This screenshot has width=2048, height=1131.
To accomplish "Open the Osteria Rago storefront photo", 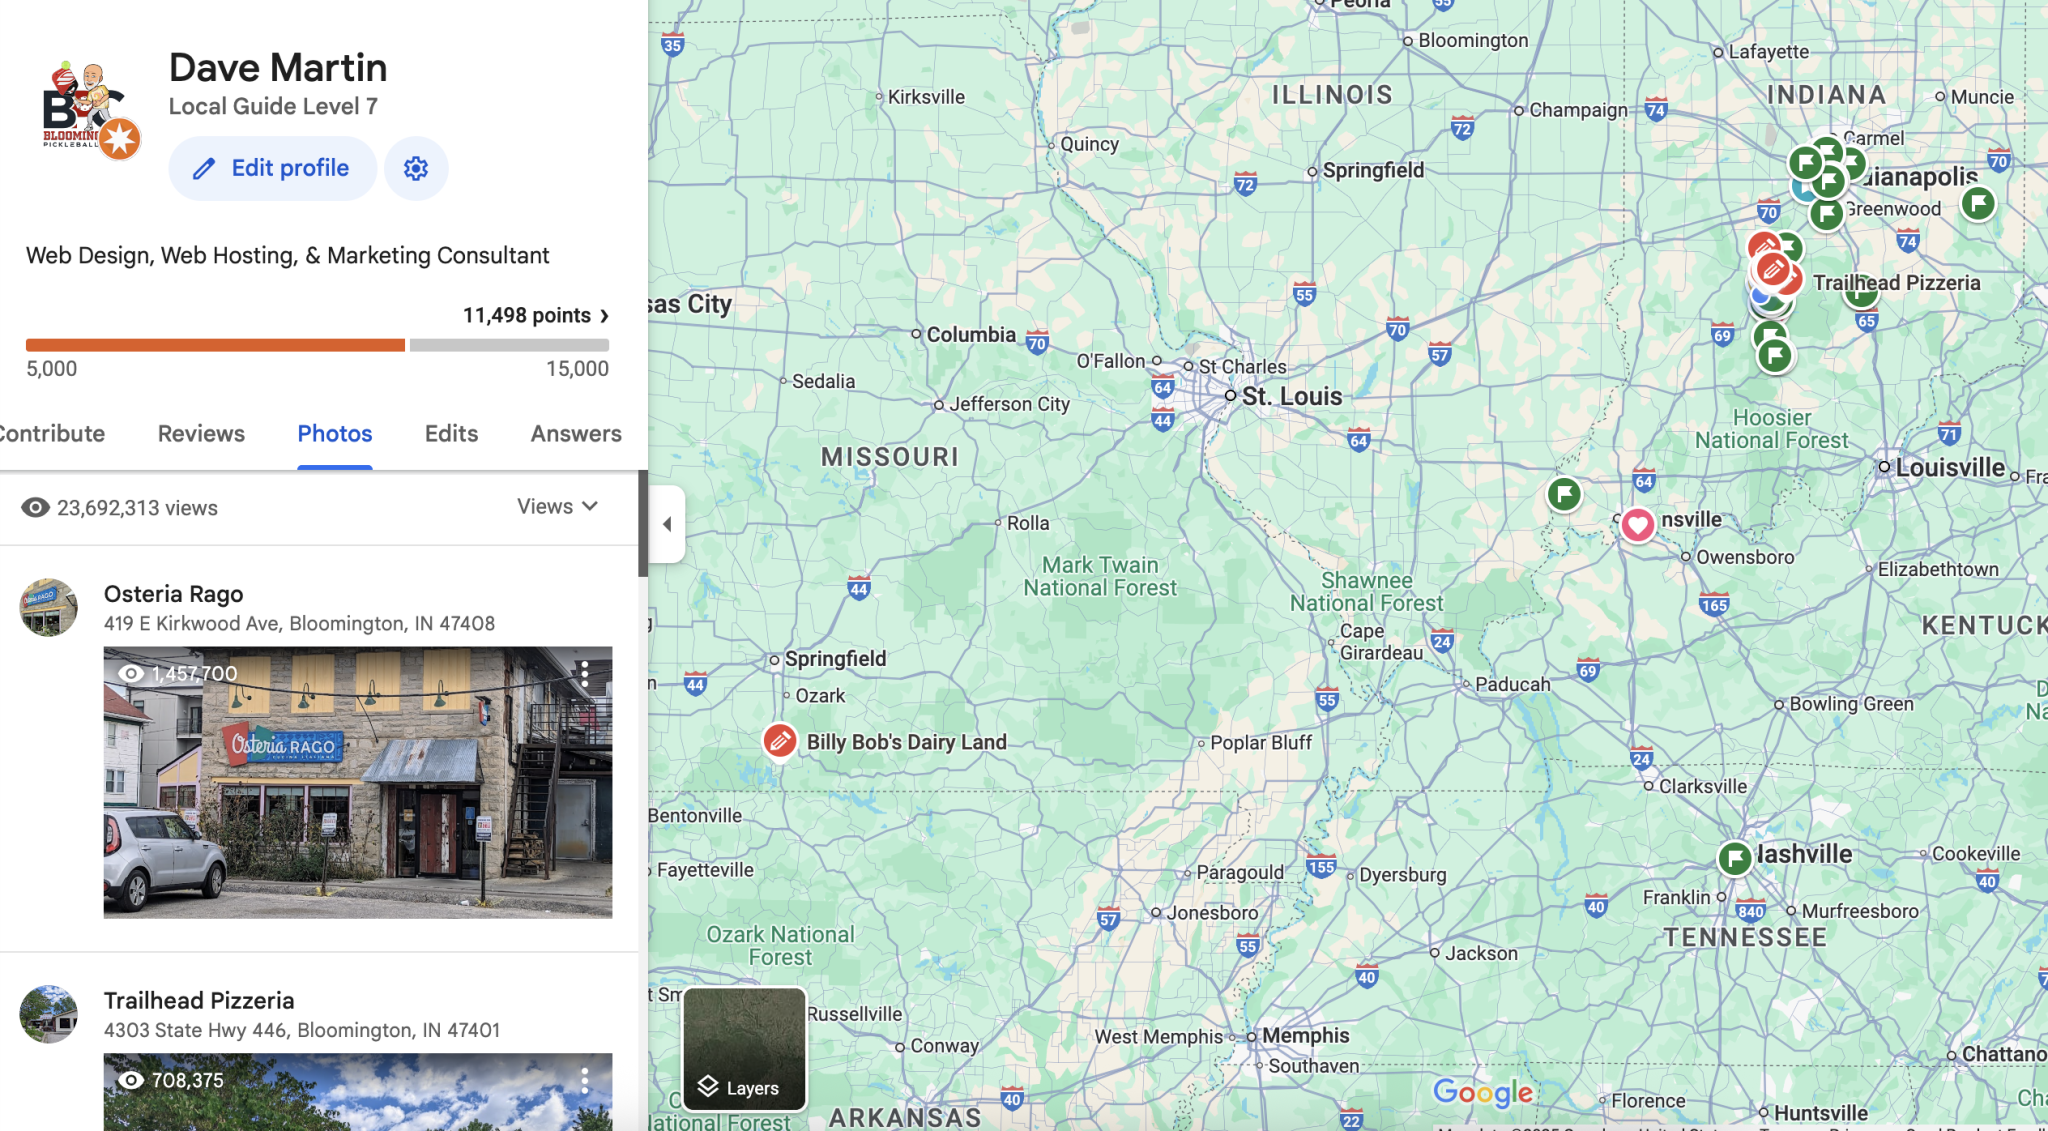I will (x=357, y=782).
